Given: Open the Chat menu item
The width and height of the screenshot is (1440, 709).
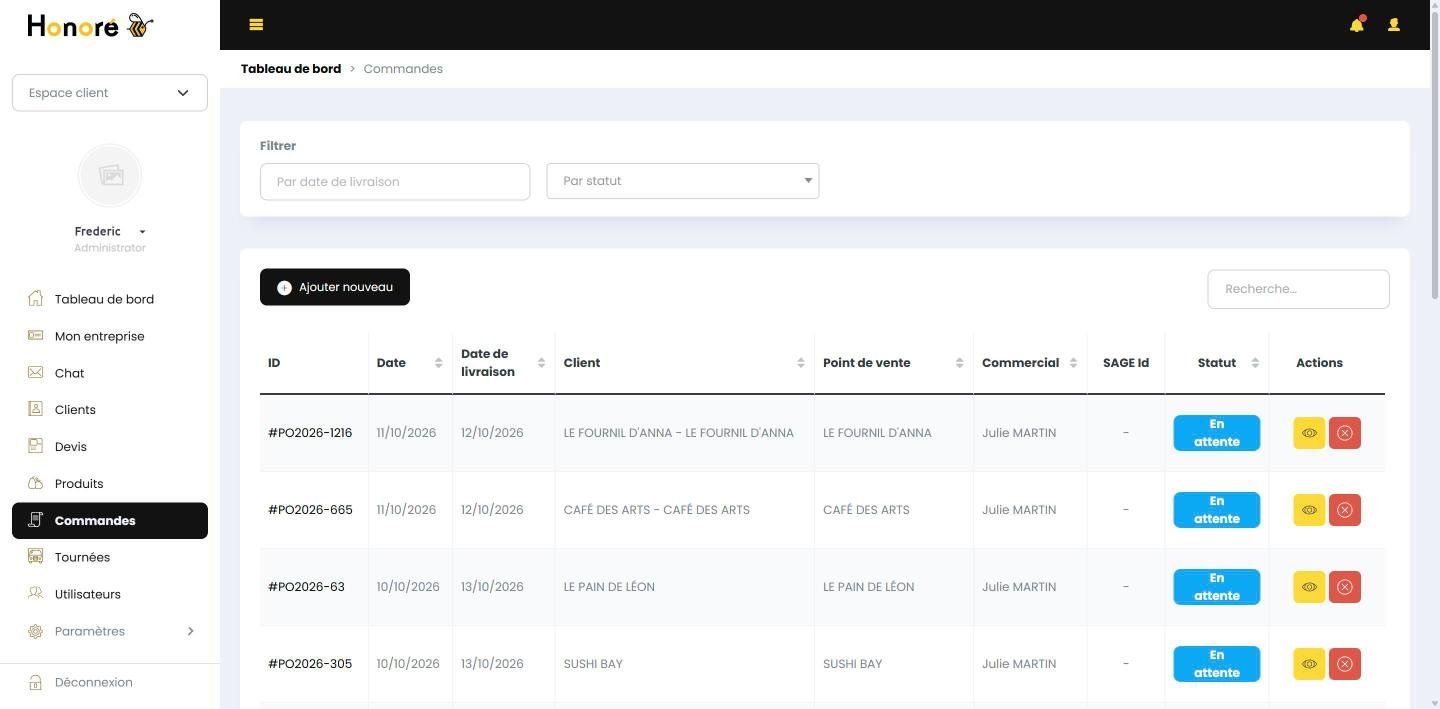Looking at the screenshot, I should pos(110,373).
